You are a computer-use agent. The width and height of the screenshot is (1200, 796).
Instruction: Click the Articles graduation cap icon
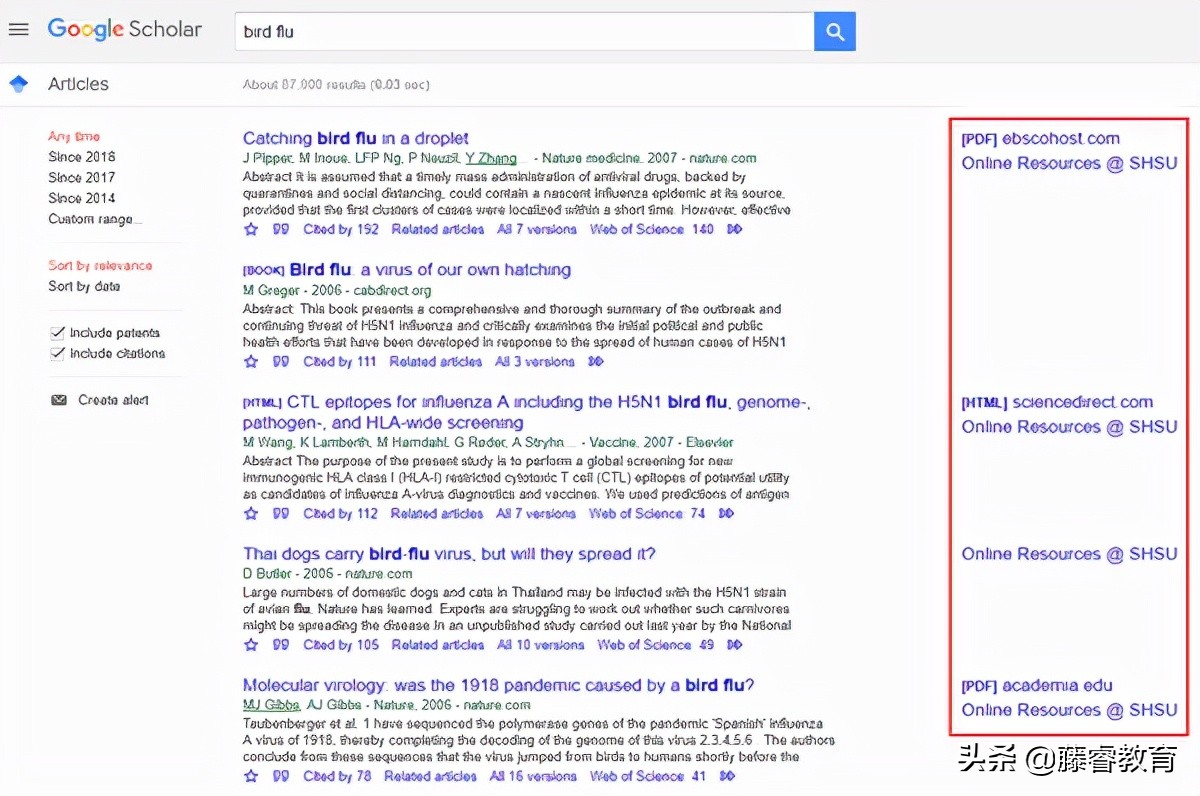click(18, 84)
